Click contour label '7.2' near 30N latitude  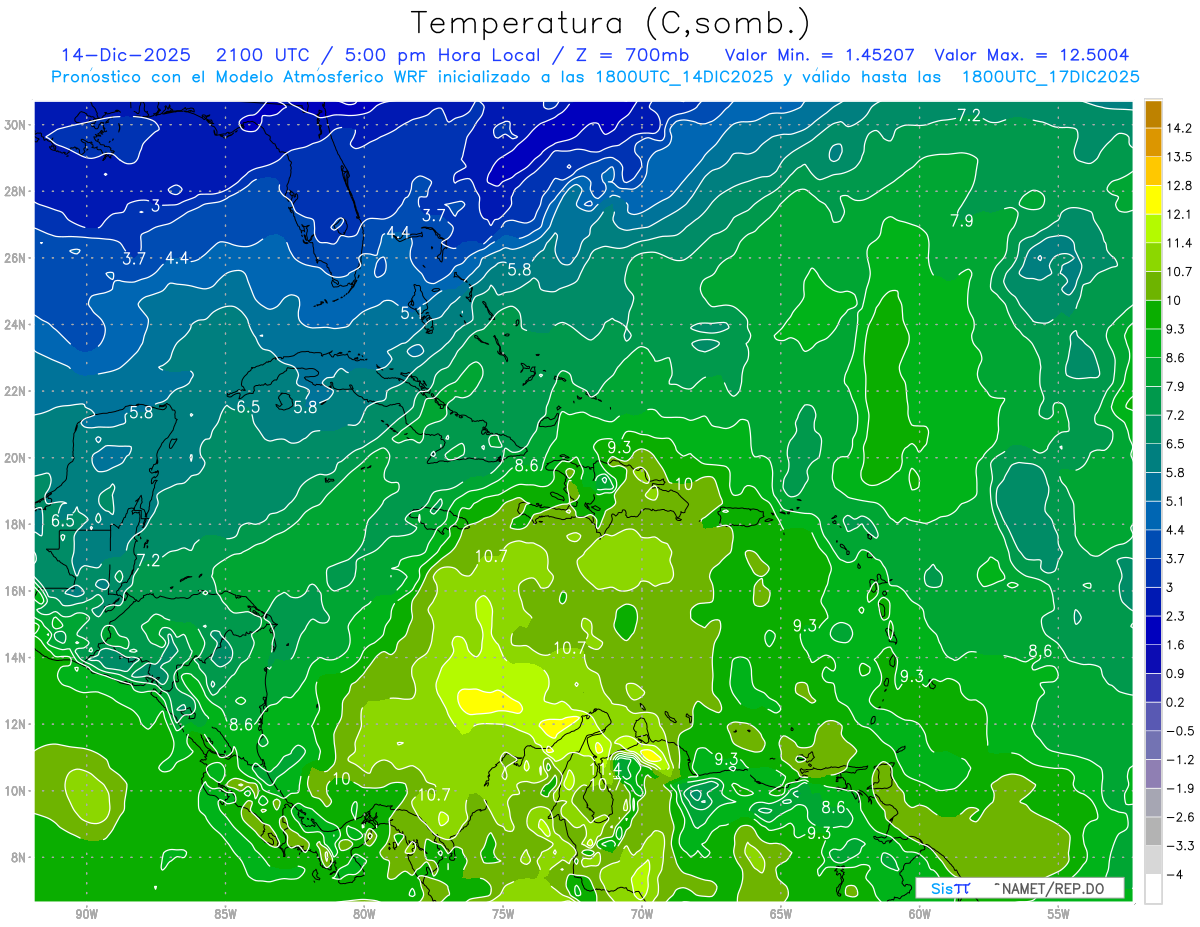coord(968,115)
